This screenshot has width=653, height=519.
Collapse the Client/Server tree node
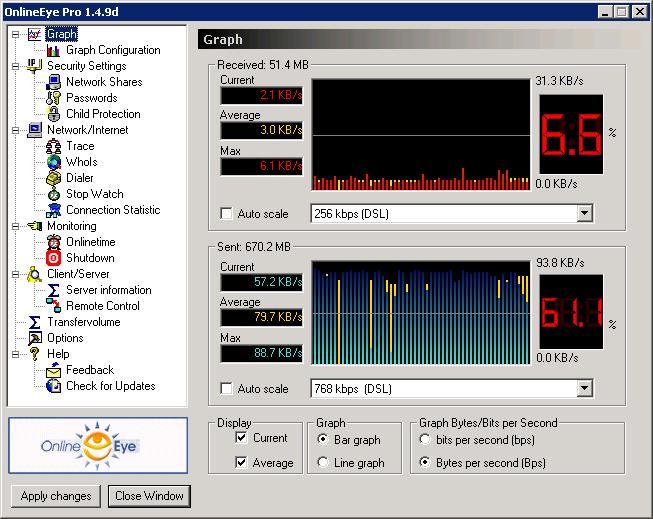click(16, 274)
